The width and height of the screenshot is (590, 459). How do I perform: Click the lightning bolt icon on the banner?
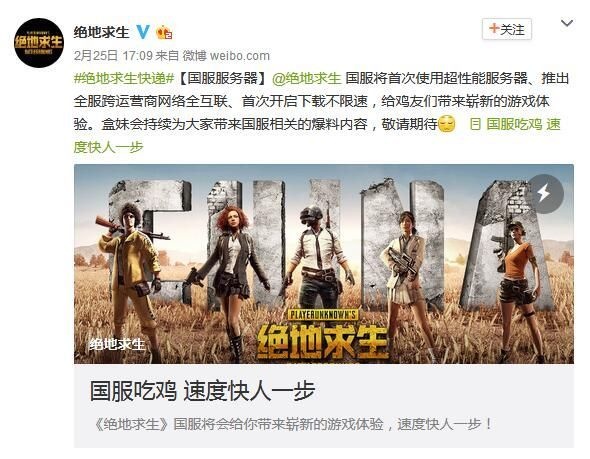coord(544,194)
